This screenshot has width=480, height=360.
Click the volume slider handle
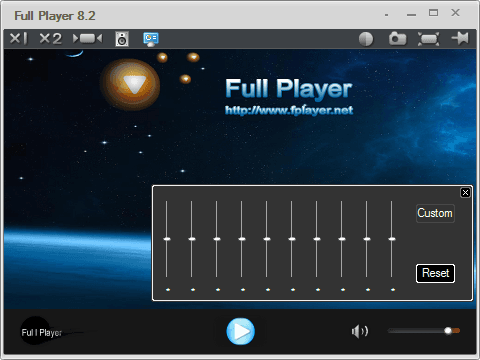448,331
